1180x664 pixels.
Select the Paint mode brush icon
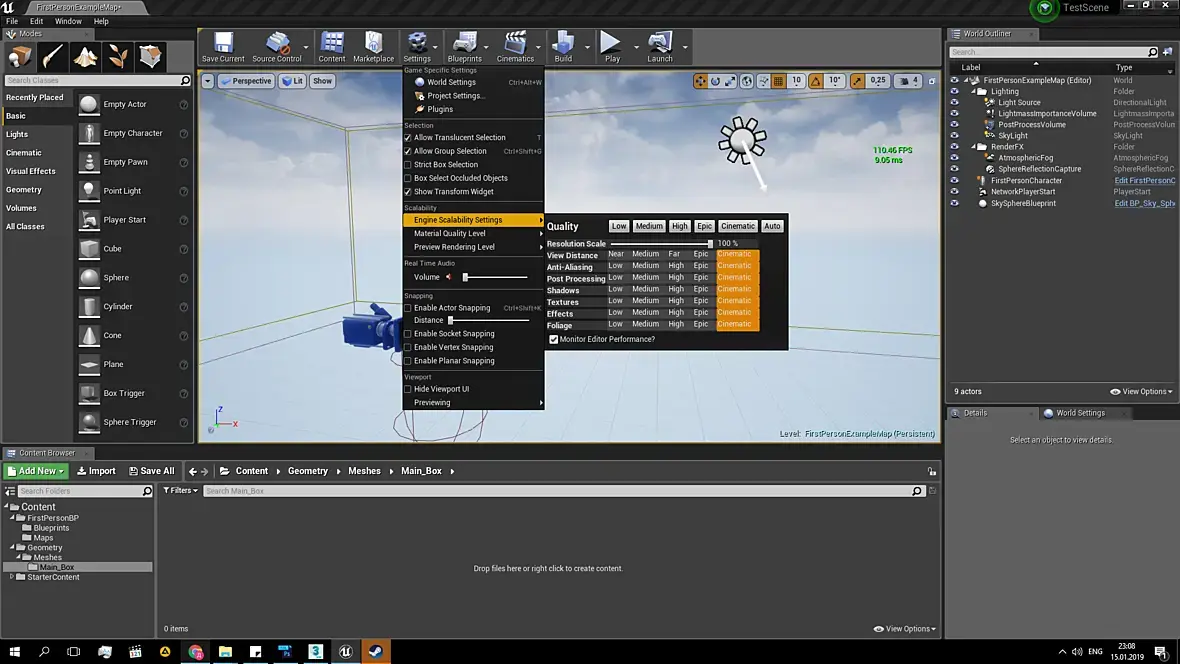click(x=53, y=56)
